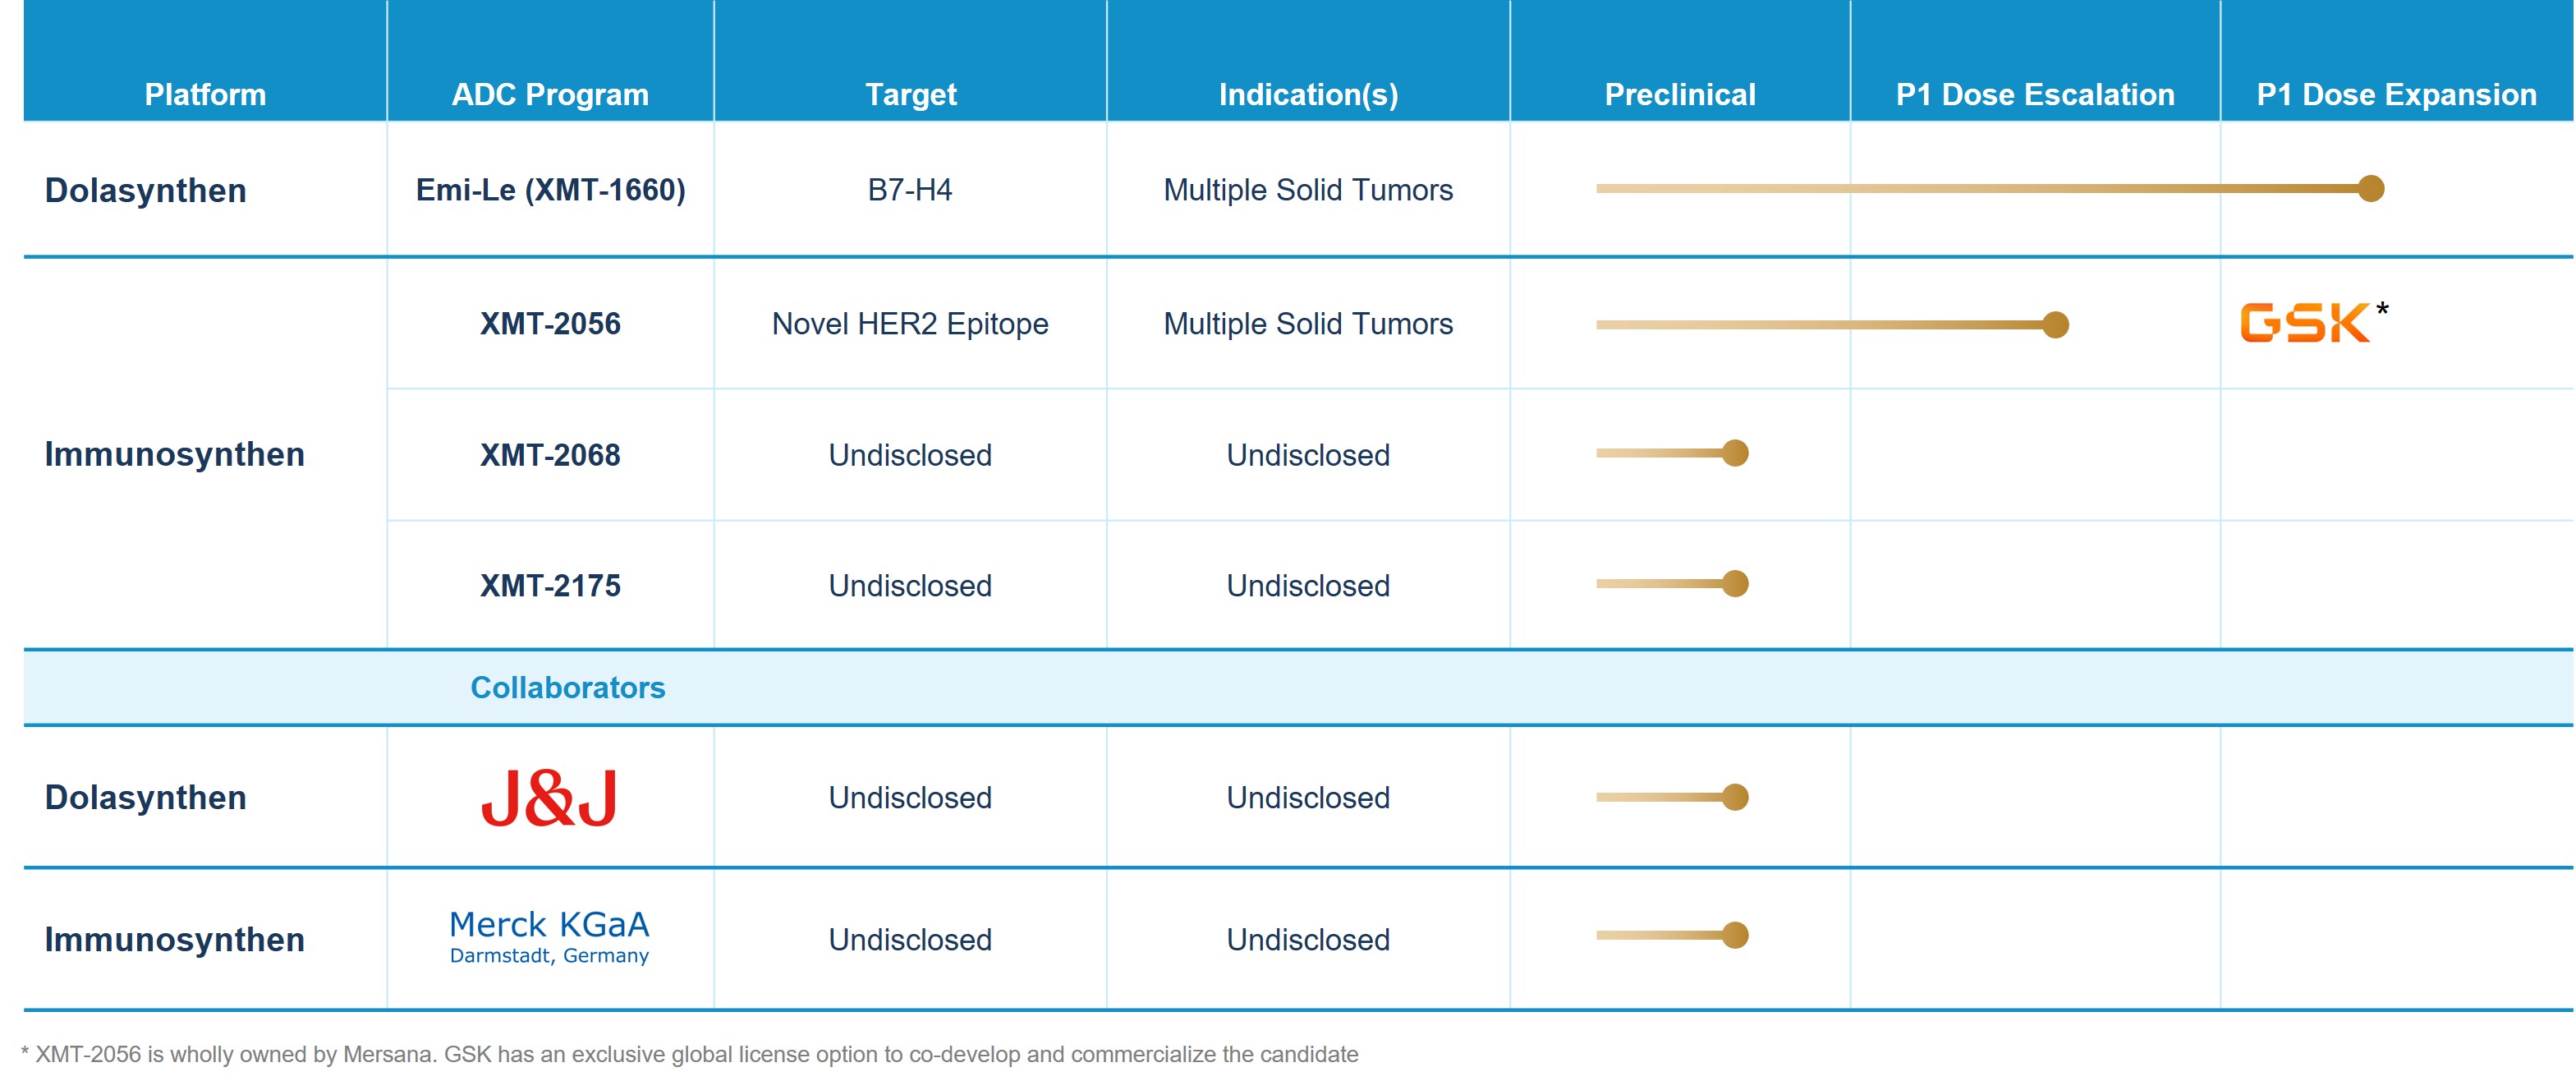The image size is (2576, 1081).
Task: Click the P1 Dose Expansion header
Action: pos(2396,94)
